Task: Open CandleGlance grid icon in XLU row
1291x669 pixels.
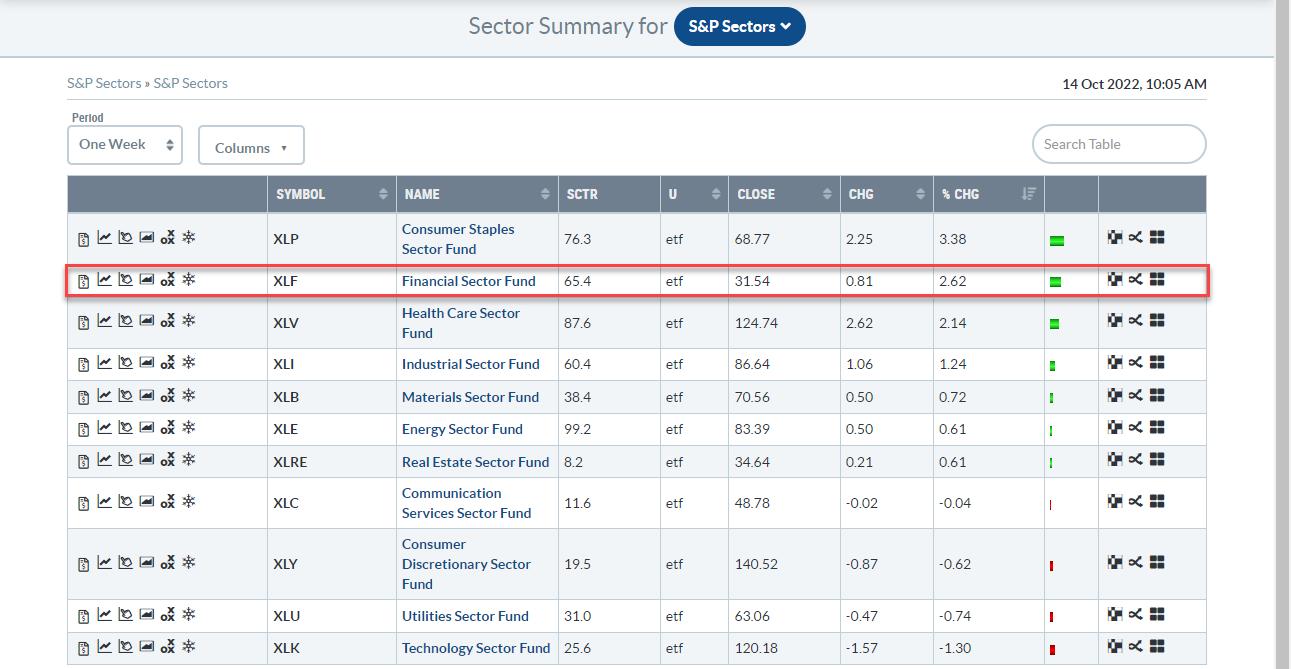Action: (x=1157, y=615)
